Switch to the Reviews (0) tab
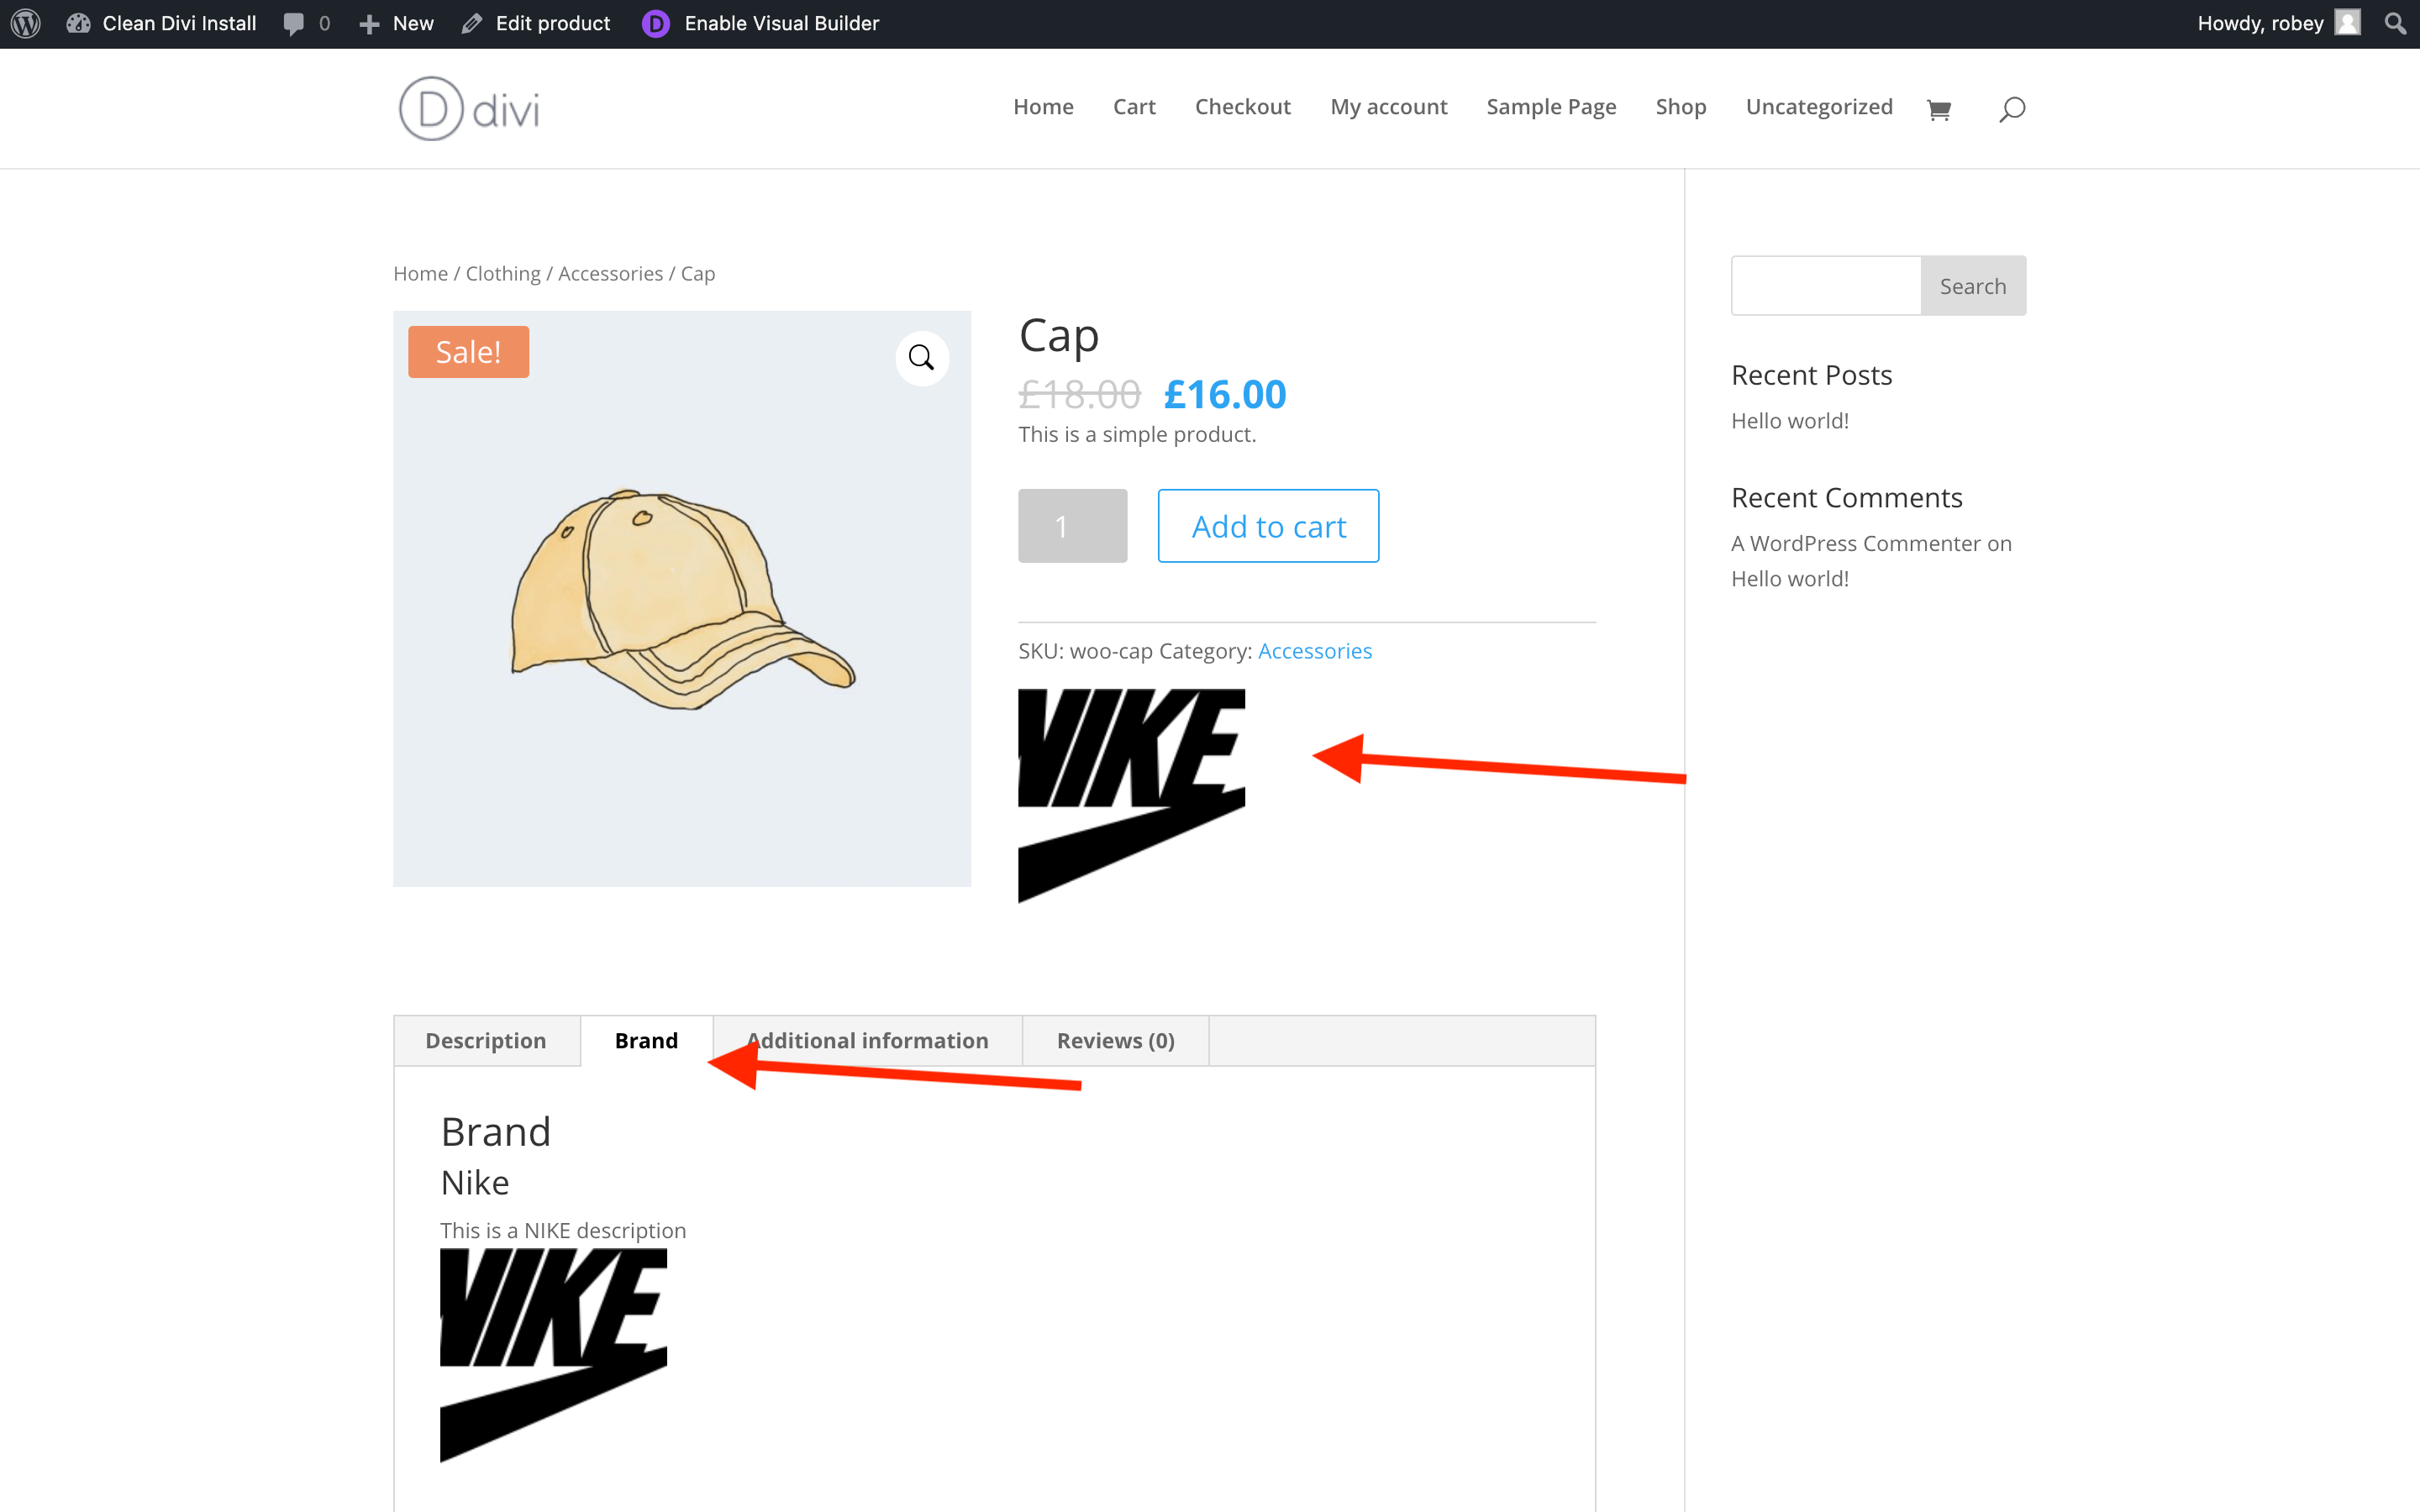This screenshot has width=2420, height=1512. coord(1116,1041)
